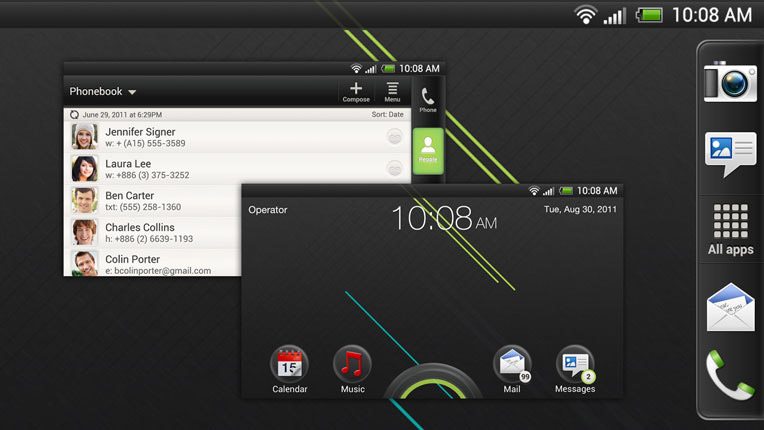This screenshot has width=764, height=430.
Task: Tap the green Phone handset in the dock
Action: pyautogui.click(x=730, y=374)
